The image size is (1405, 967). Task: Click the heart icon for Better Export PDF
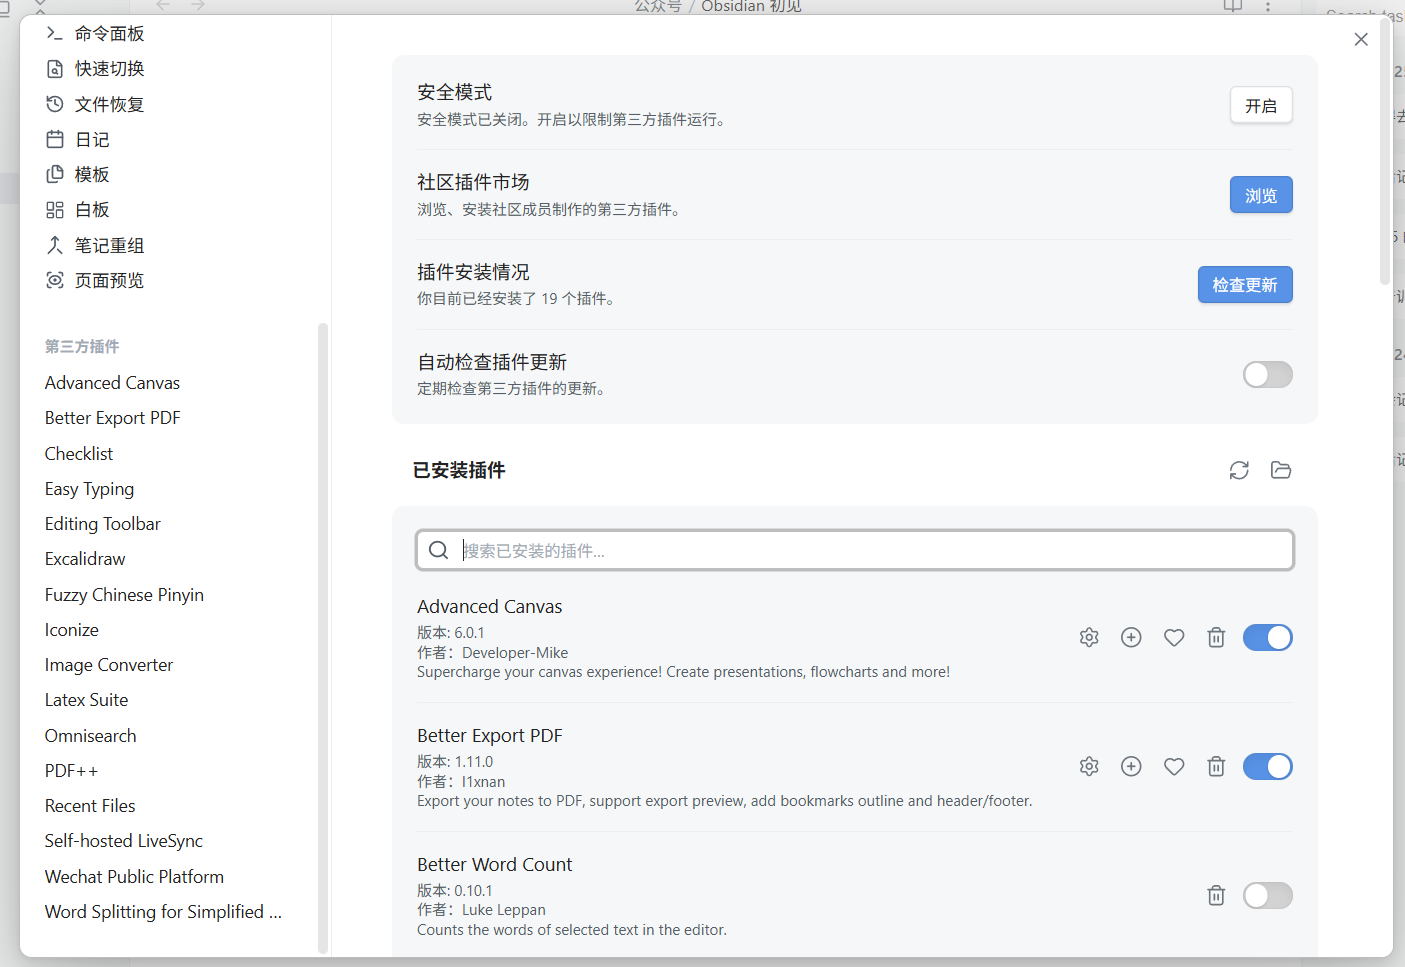pos(1174,766)
